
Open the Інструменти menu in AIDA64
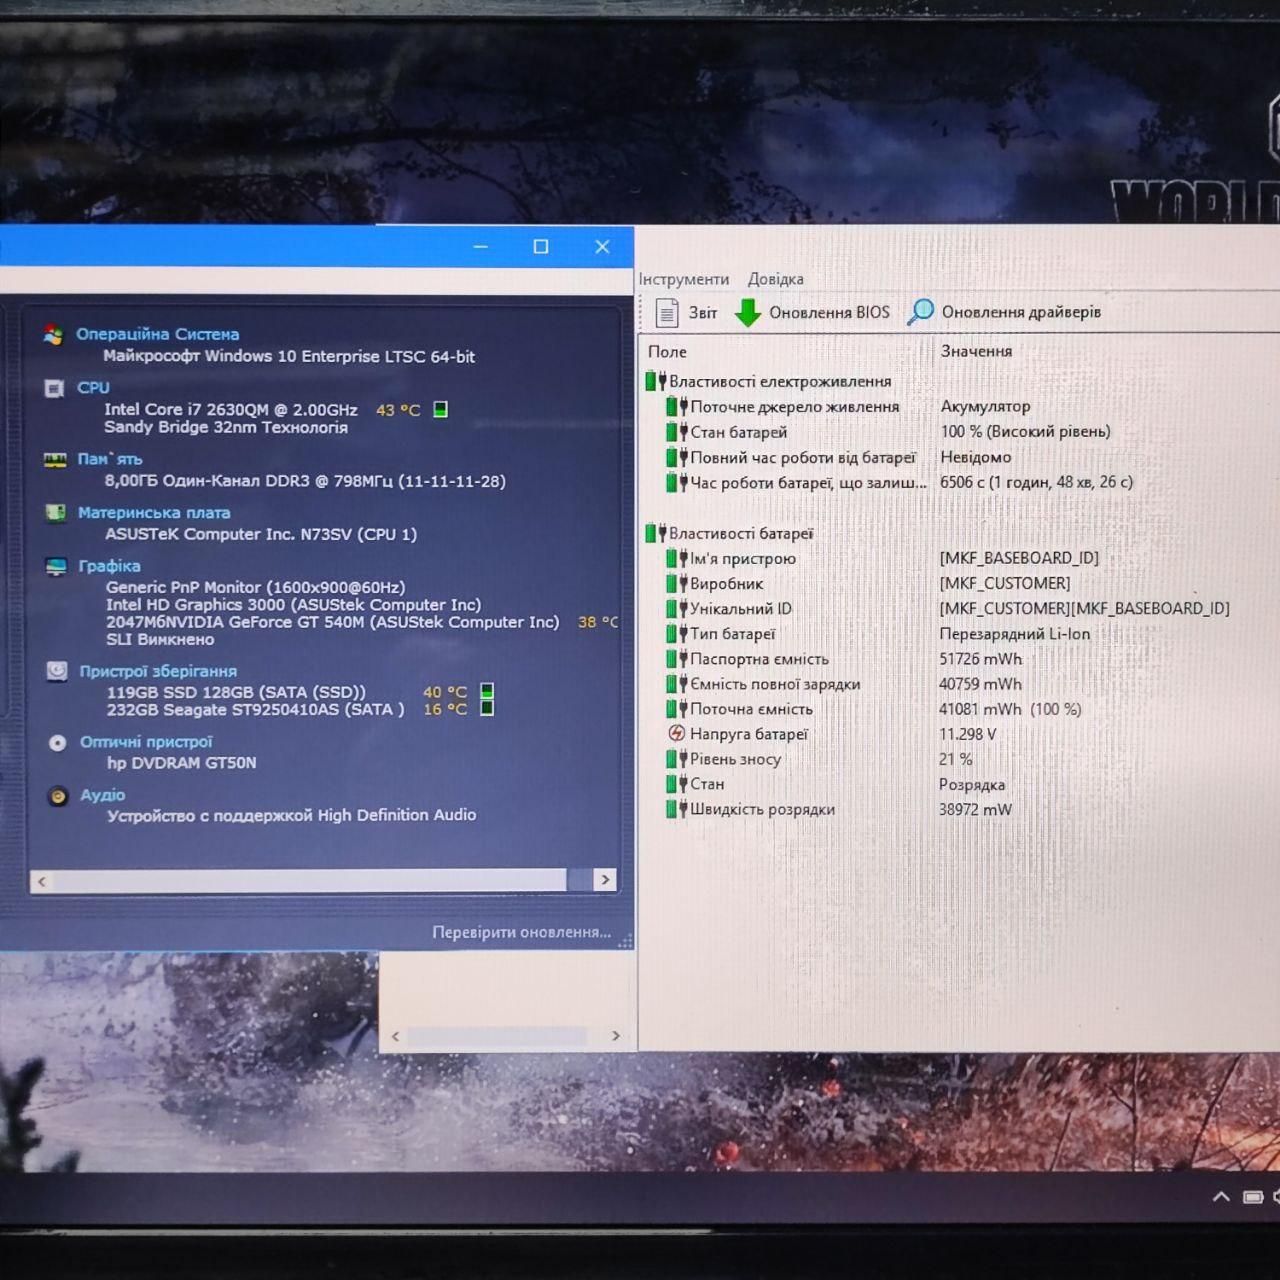coord(684,279)
